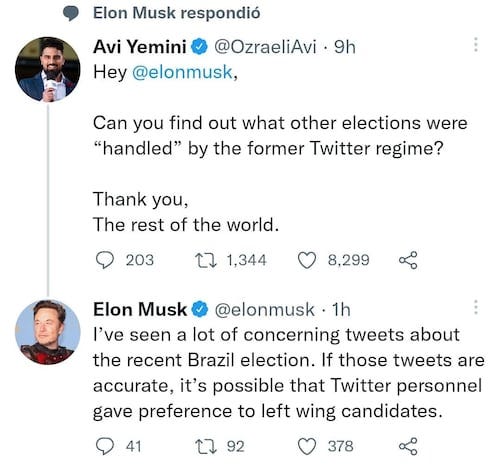Open Avi Yemini's profile name
500x466 pixels.
click(x=140, y=46)
